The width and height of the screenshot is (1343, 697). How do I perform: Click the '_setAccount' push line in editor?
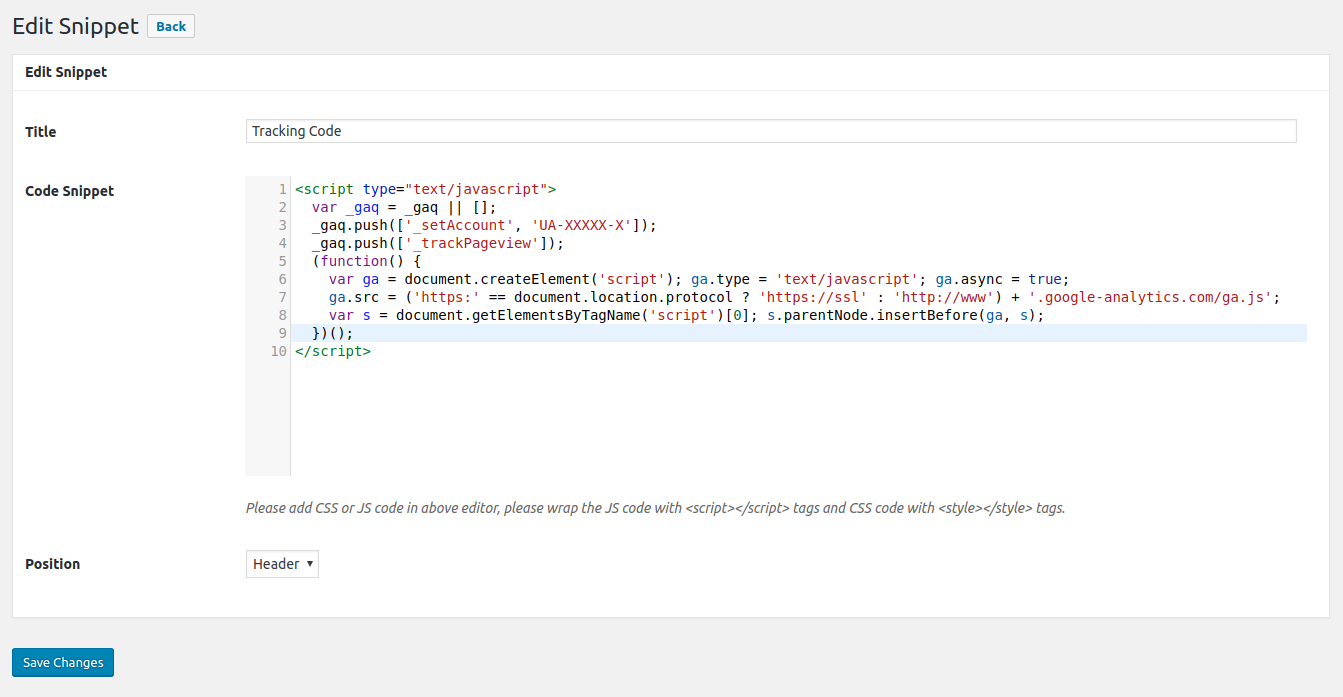click(484, 225)
